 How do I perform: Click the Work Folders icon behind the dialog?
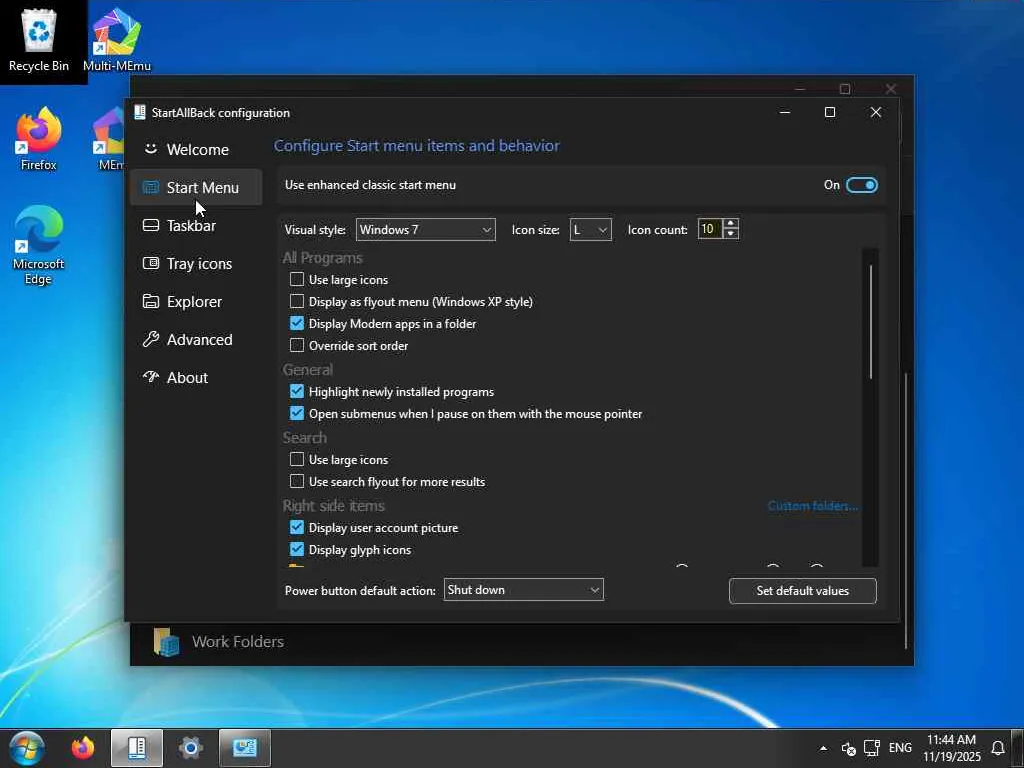click(167, 642)
